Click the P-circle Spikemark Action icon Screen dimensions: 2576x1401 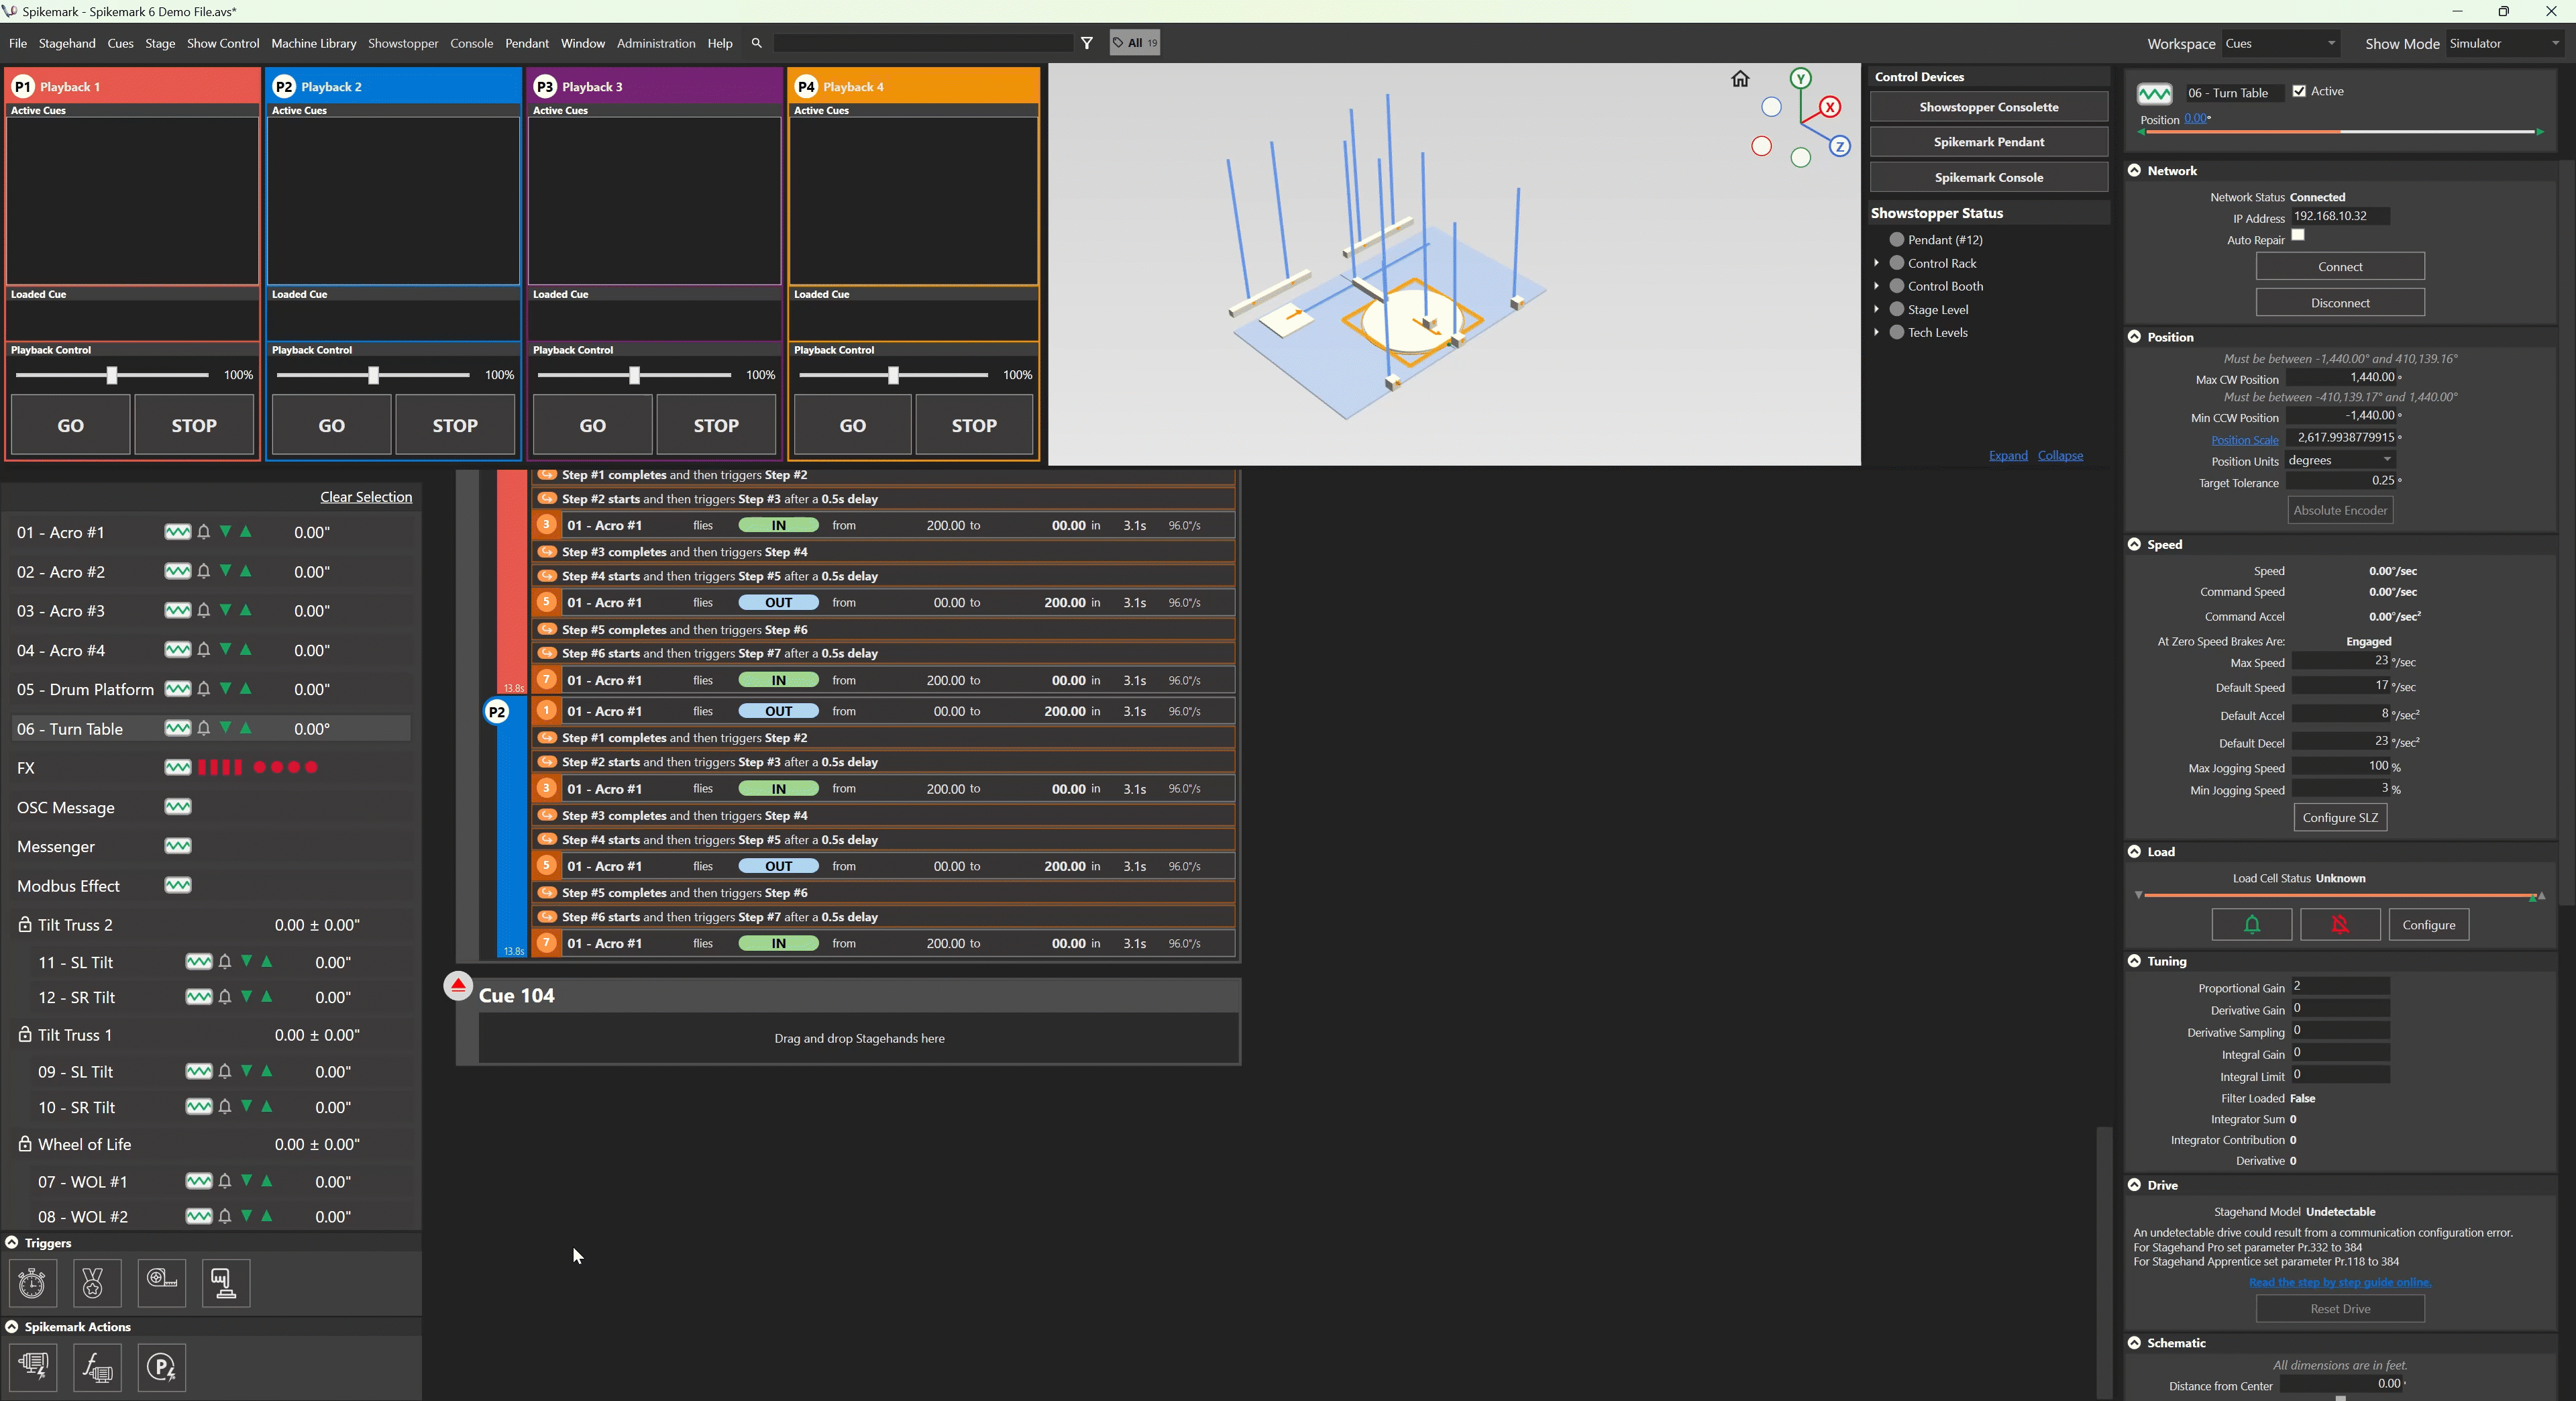161,1367
